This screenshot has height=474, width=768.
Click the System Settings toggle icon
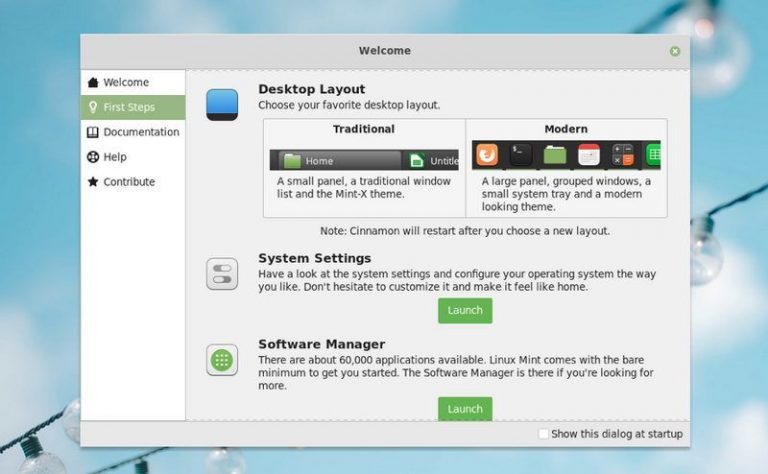tap(222, 274)
